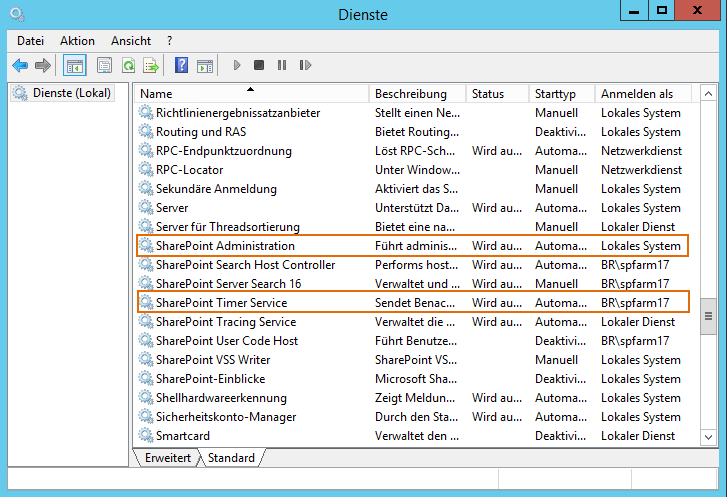Click the scrollbar up arrow
727x497 pixels.
click(708, 94)
